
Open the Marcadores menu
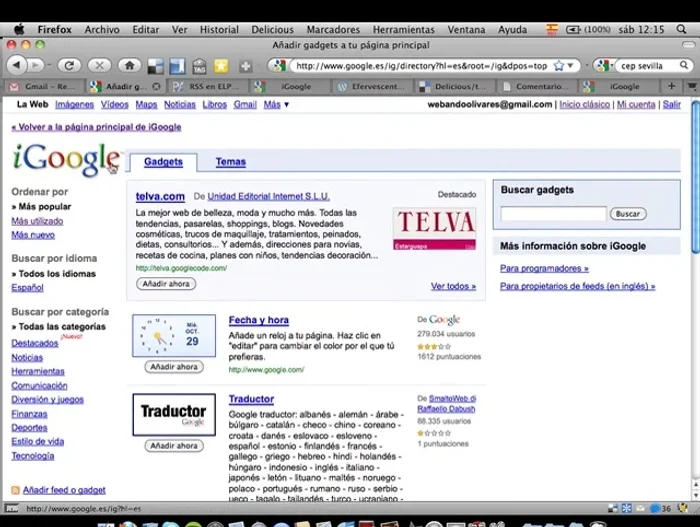click(333, 30)
